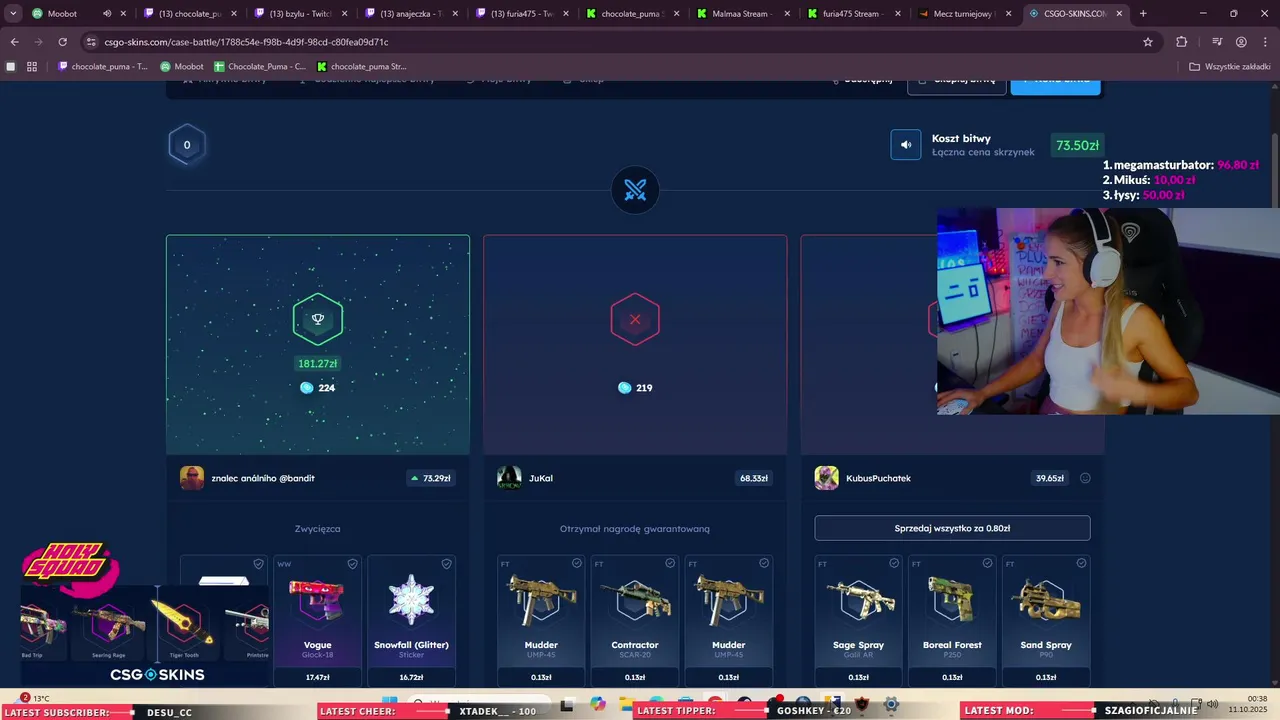Toggle the checkmark on Sage Spray card

[894, 564]
